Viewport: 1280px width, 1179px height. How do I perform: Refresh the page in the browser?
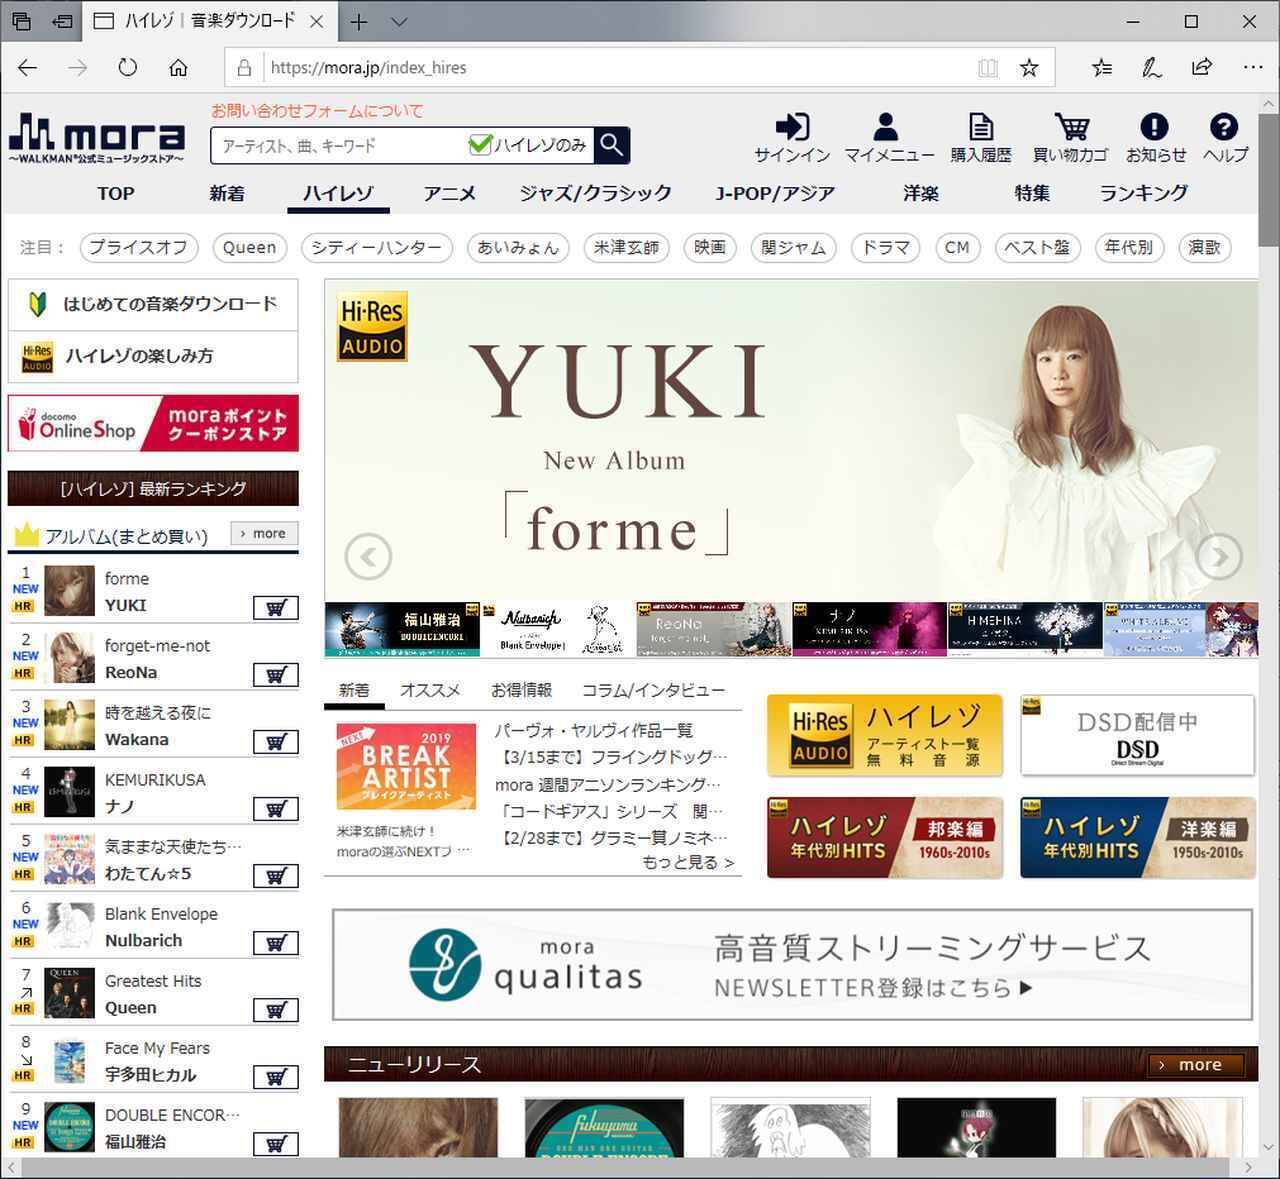coord(127,68)
